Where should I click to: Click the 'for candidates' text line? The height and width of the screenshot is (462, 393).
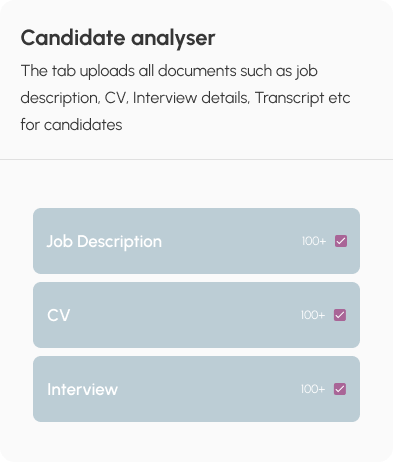tap(71, 125)
